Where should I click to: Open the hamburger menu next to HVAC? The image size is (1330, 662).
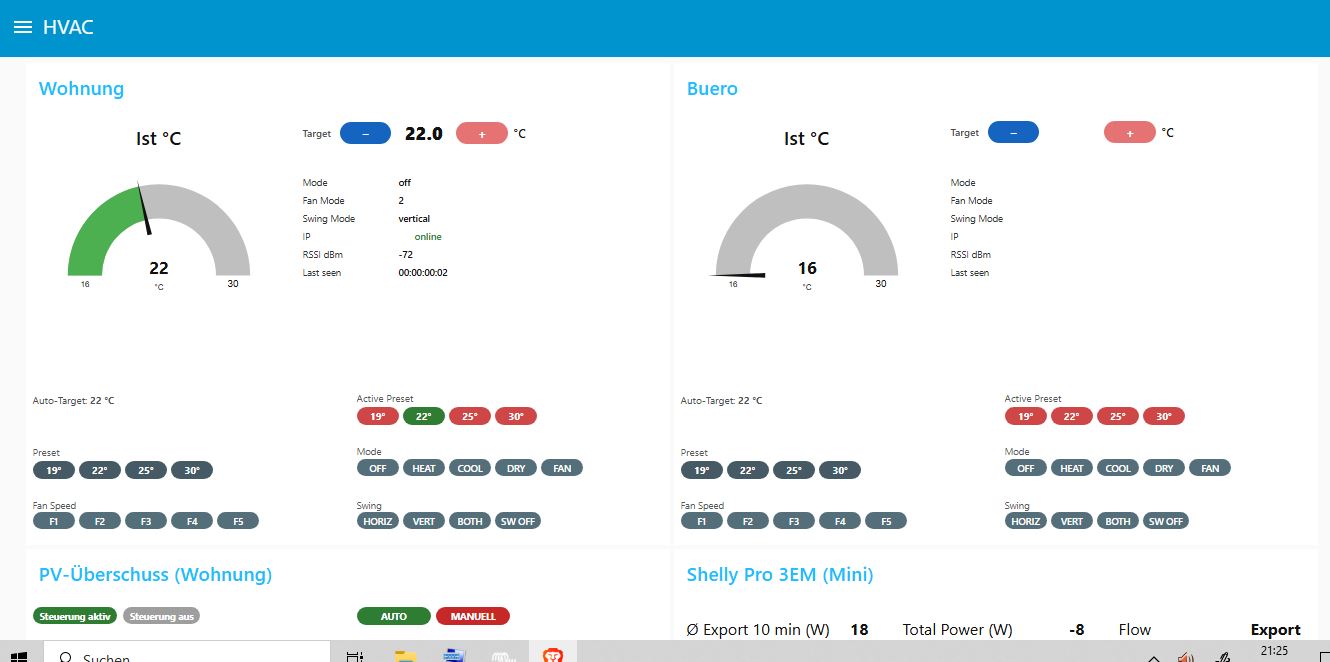click(22, 27)
